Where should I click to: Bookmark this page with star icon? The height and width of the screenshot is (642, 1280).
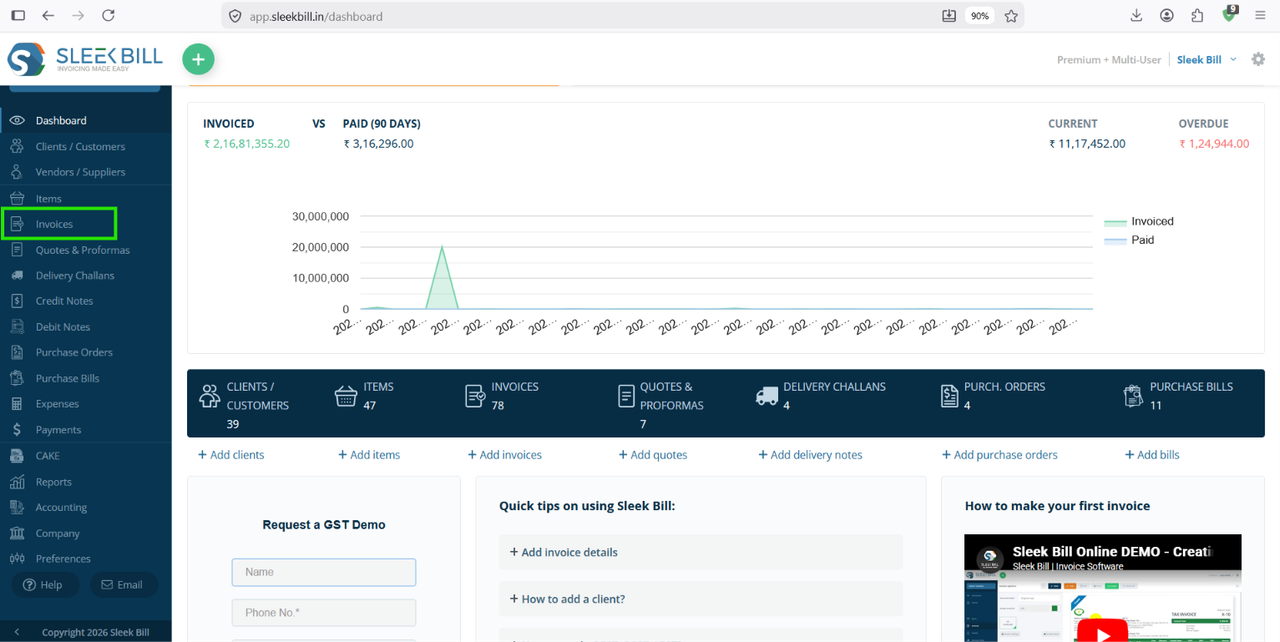[x=1011, y=16]
